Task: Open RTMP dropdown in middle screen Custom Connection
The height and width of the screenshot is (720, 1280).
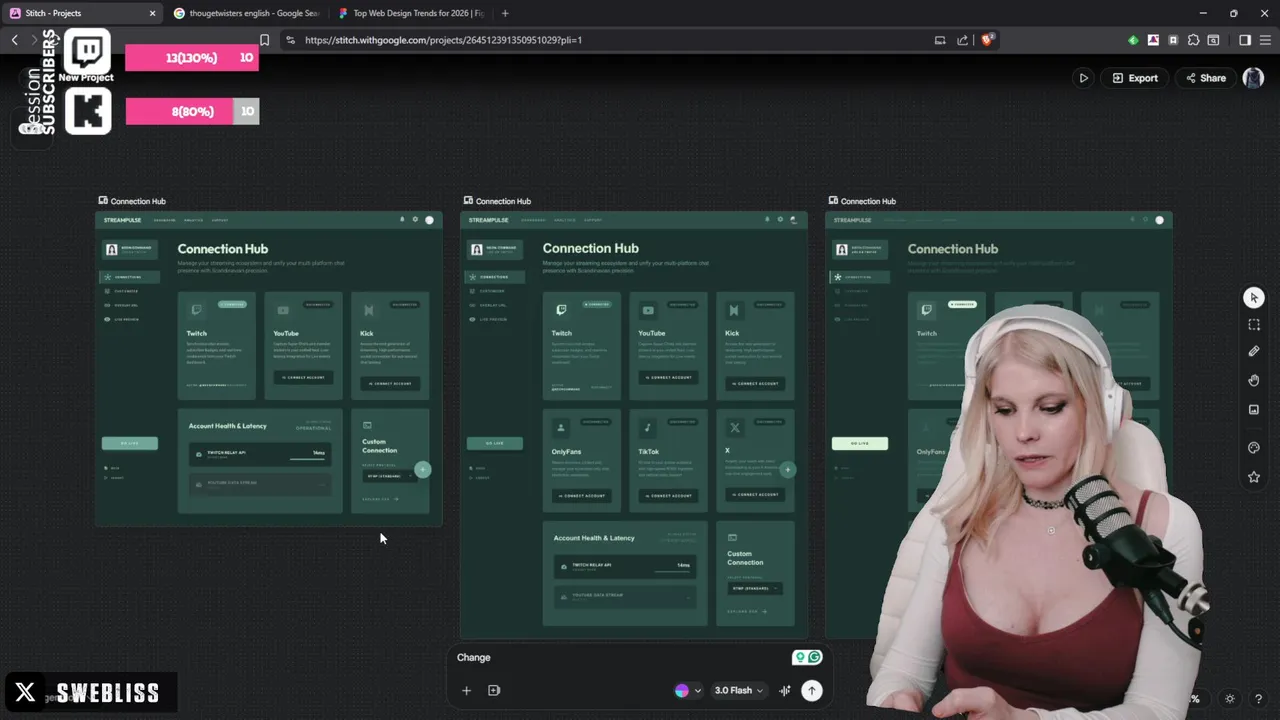Action: tap(755, 588)
